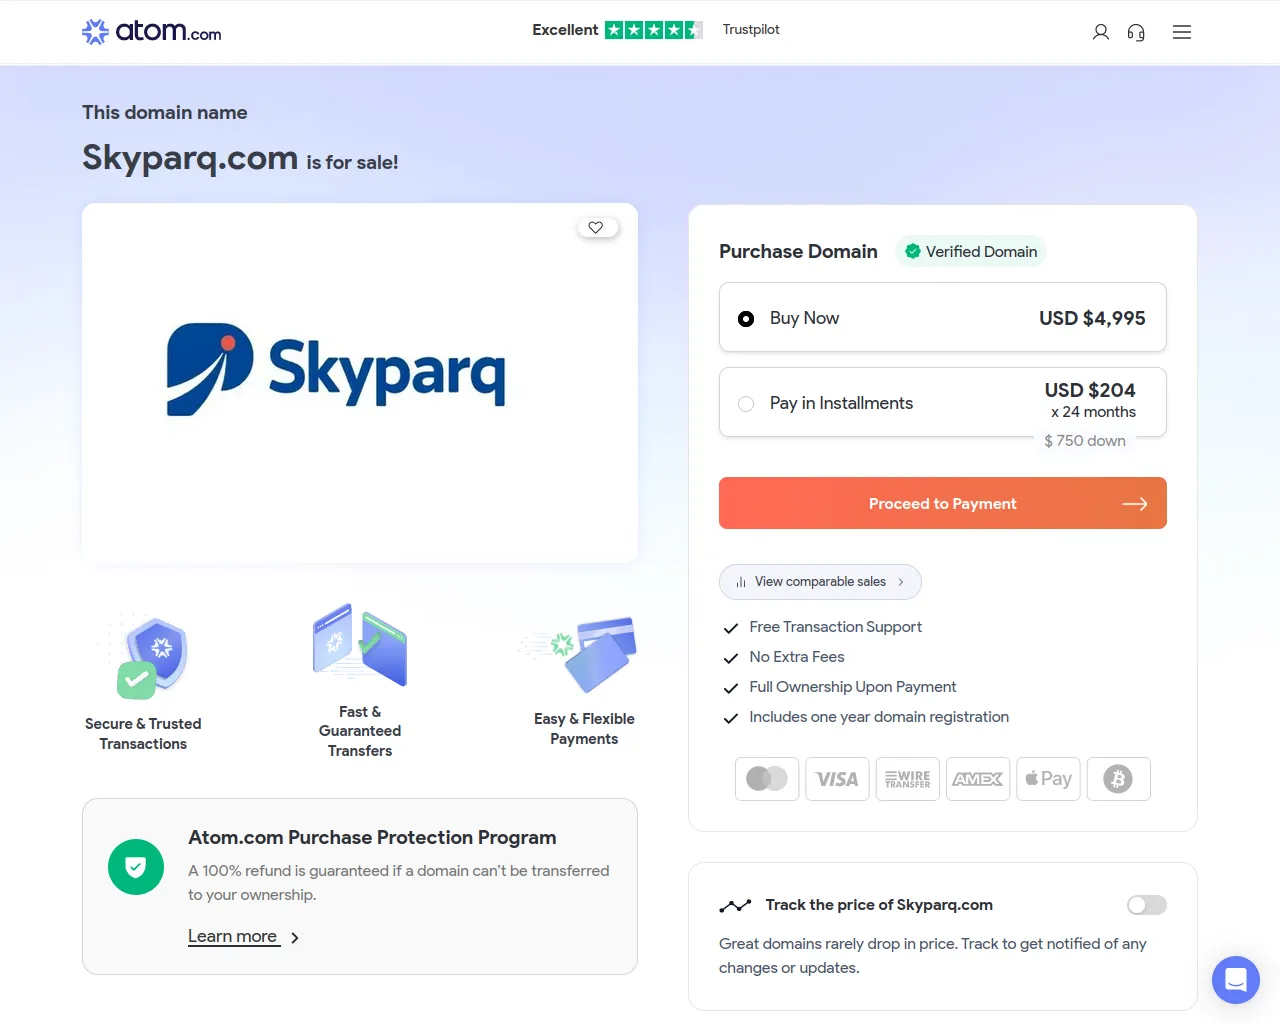Select the Visa payment icon

(x=837, y=778)
